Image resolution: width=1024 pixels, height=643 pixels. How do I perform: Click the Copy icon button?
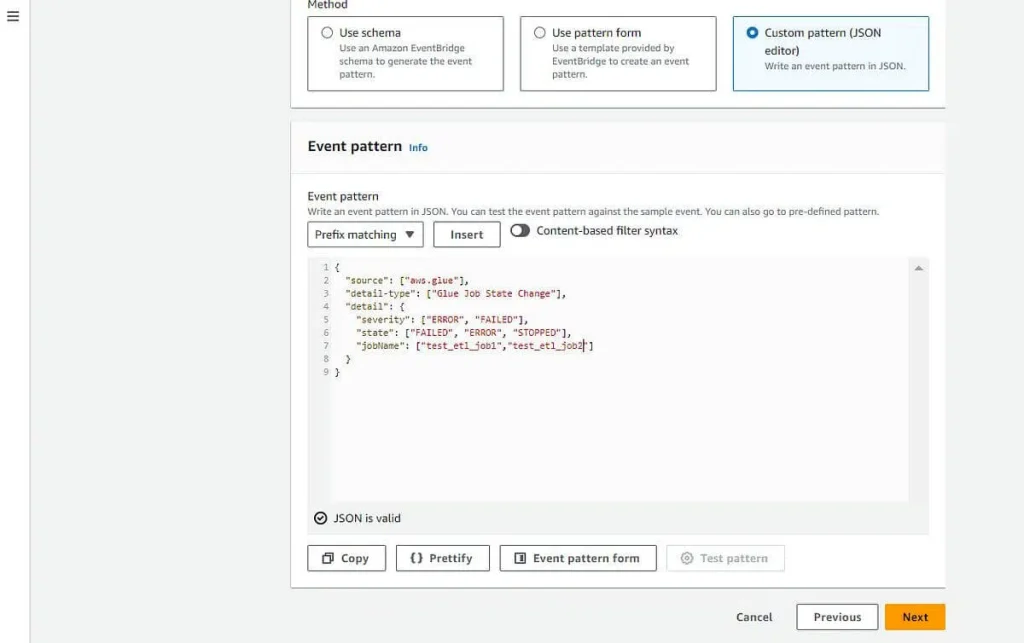328,558
